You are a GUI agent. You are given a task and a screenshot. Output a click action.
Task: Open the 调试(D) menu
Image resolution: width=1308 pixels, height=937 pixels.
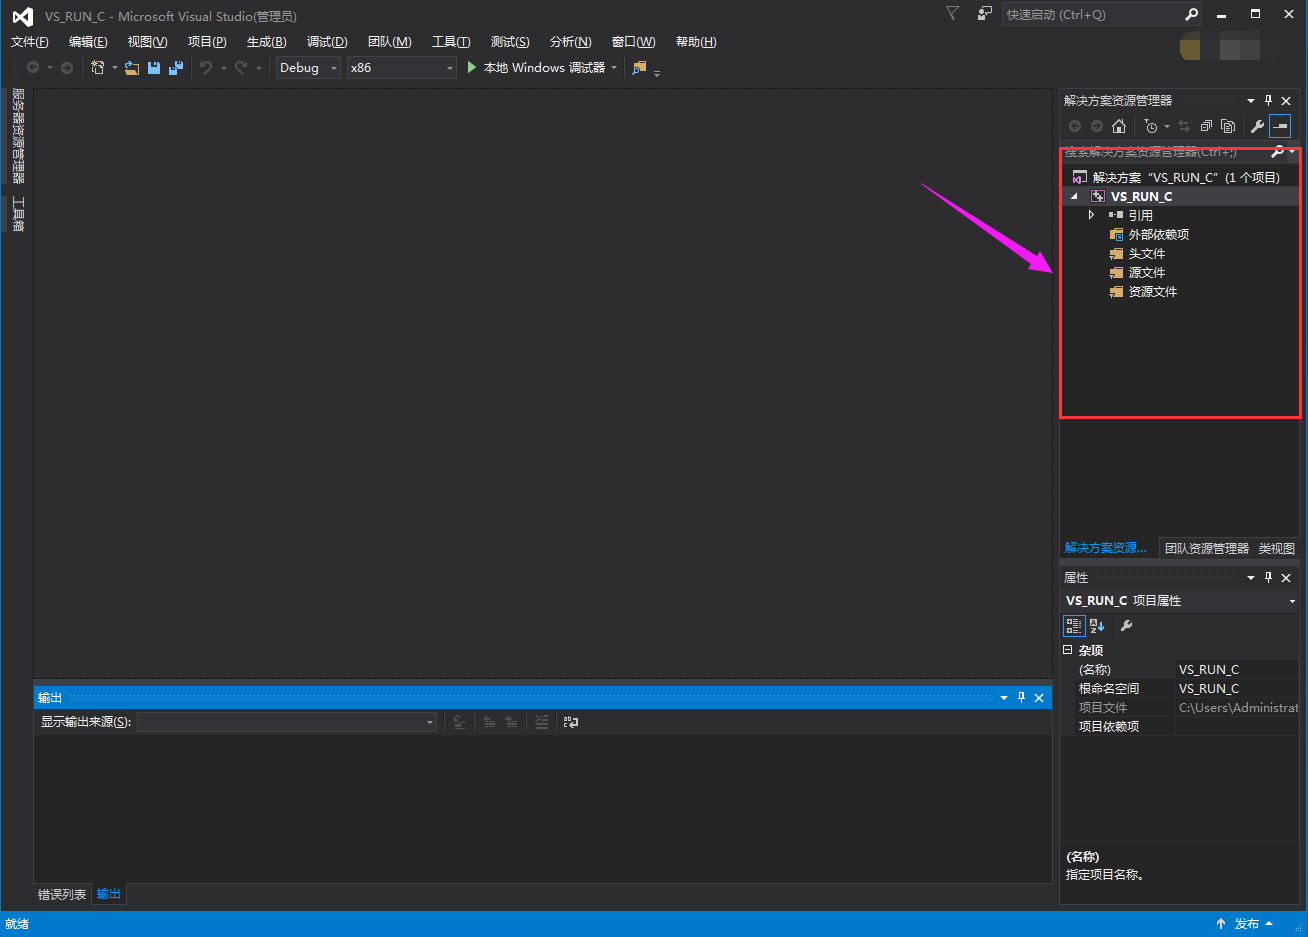click(327, 42)
